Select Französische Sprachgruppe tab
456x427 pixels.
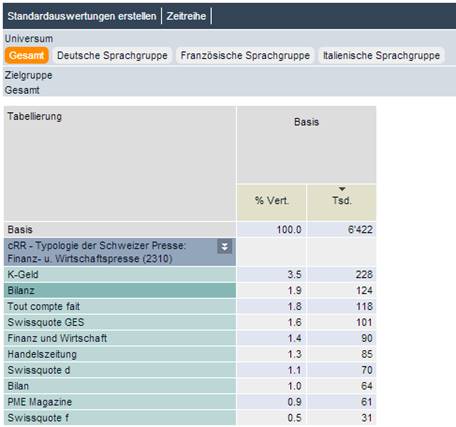[x=245, y=55]
